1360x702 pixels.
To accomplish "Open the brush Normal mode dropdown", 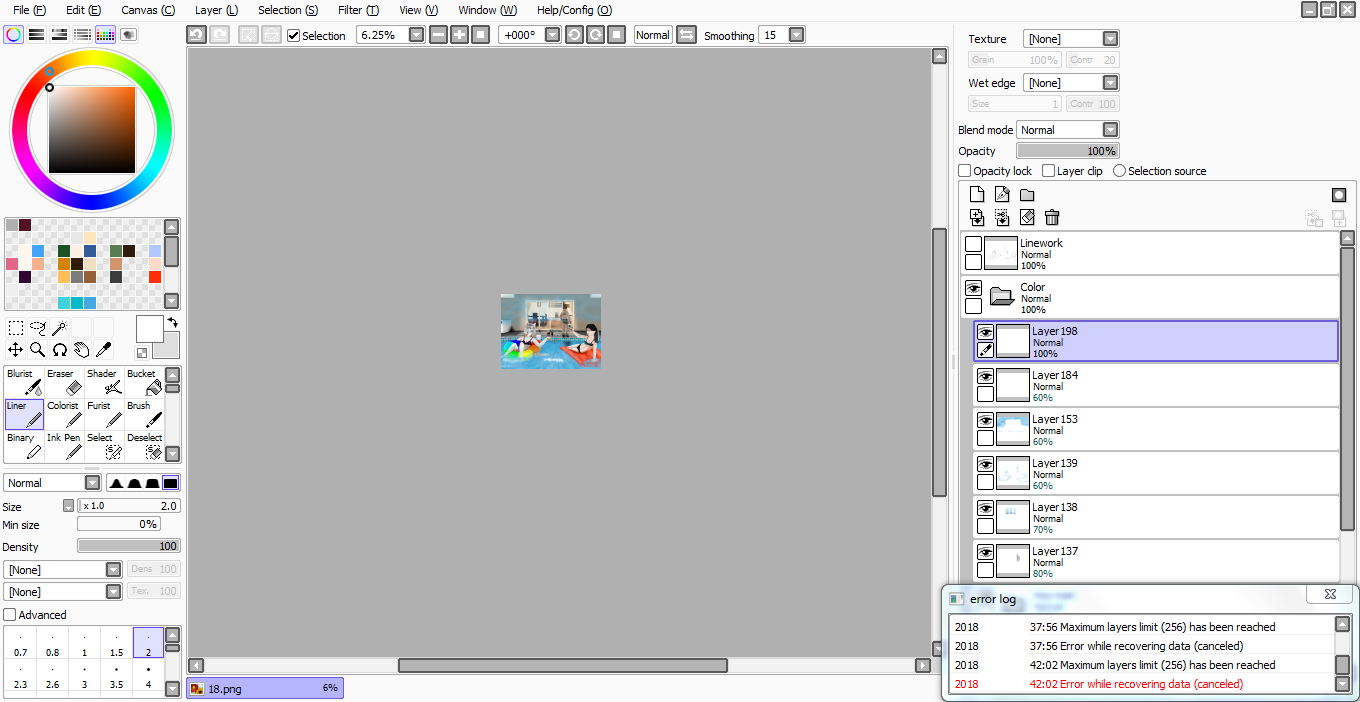I will (92, 483).
